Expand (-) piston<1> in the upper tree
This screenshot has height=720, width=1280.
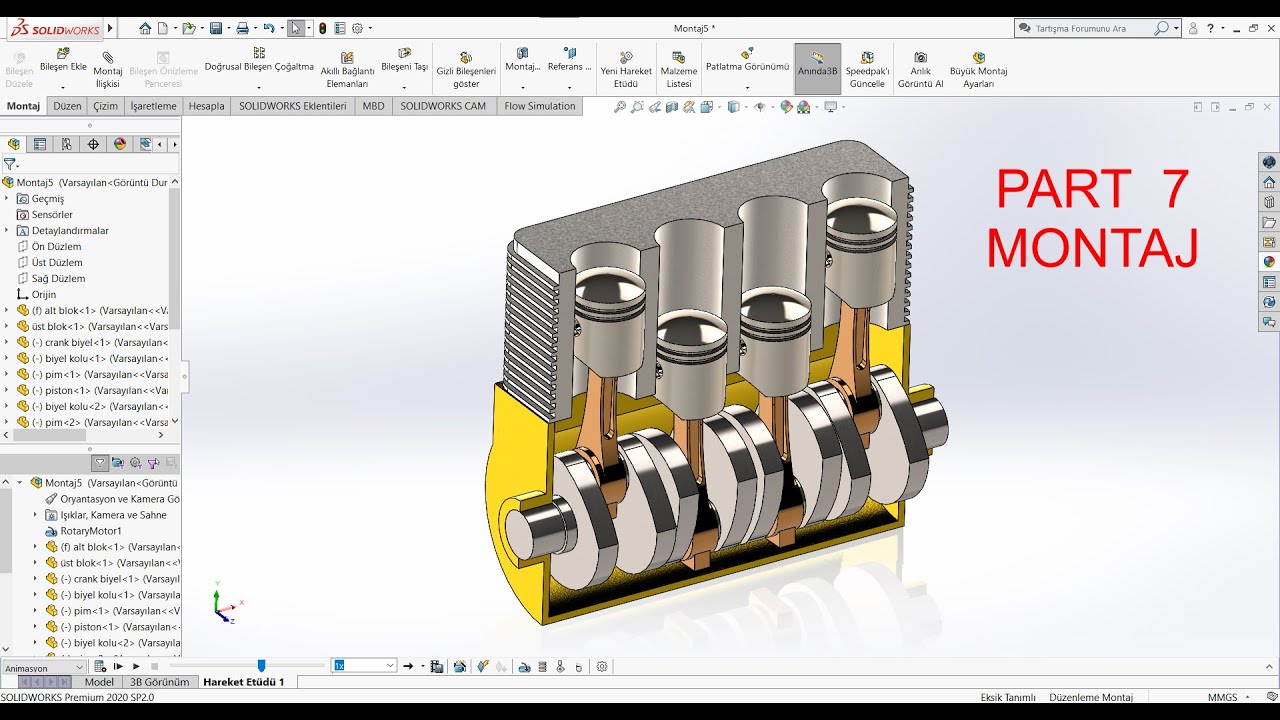pyautogui.click(x=7, y=391)
